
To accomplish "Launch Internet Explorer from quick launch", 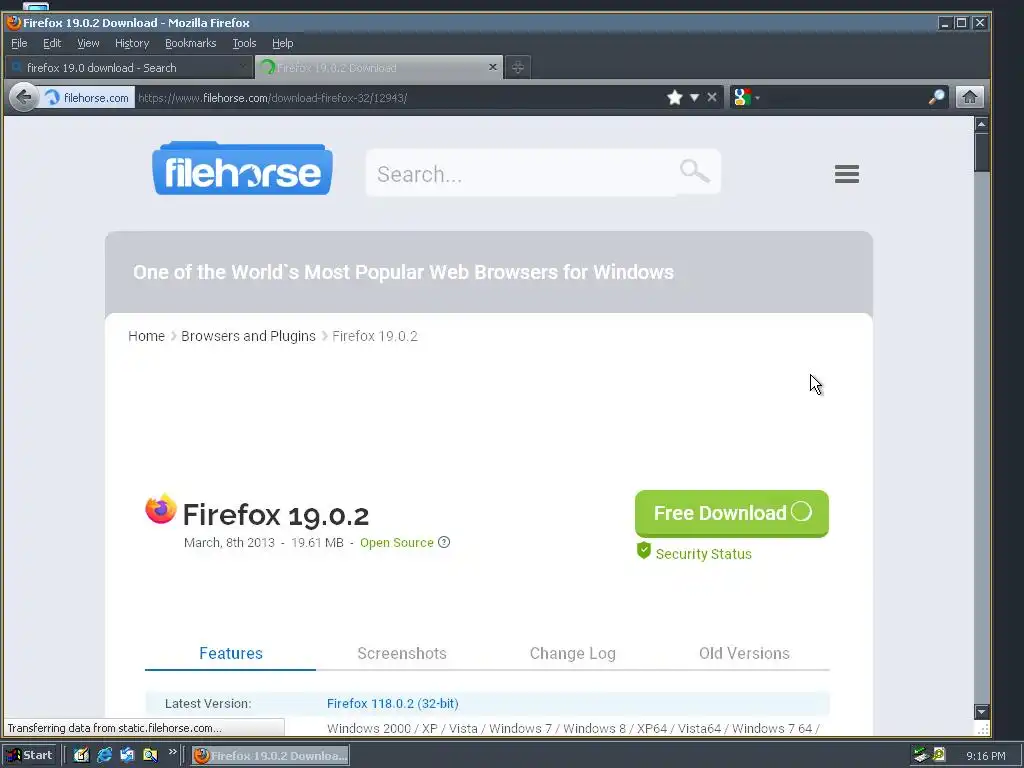I will (104, 756).
